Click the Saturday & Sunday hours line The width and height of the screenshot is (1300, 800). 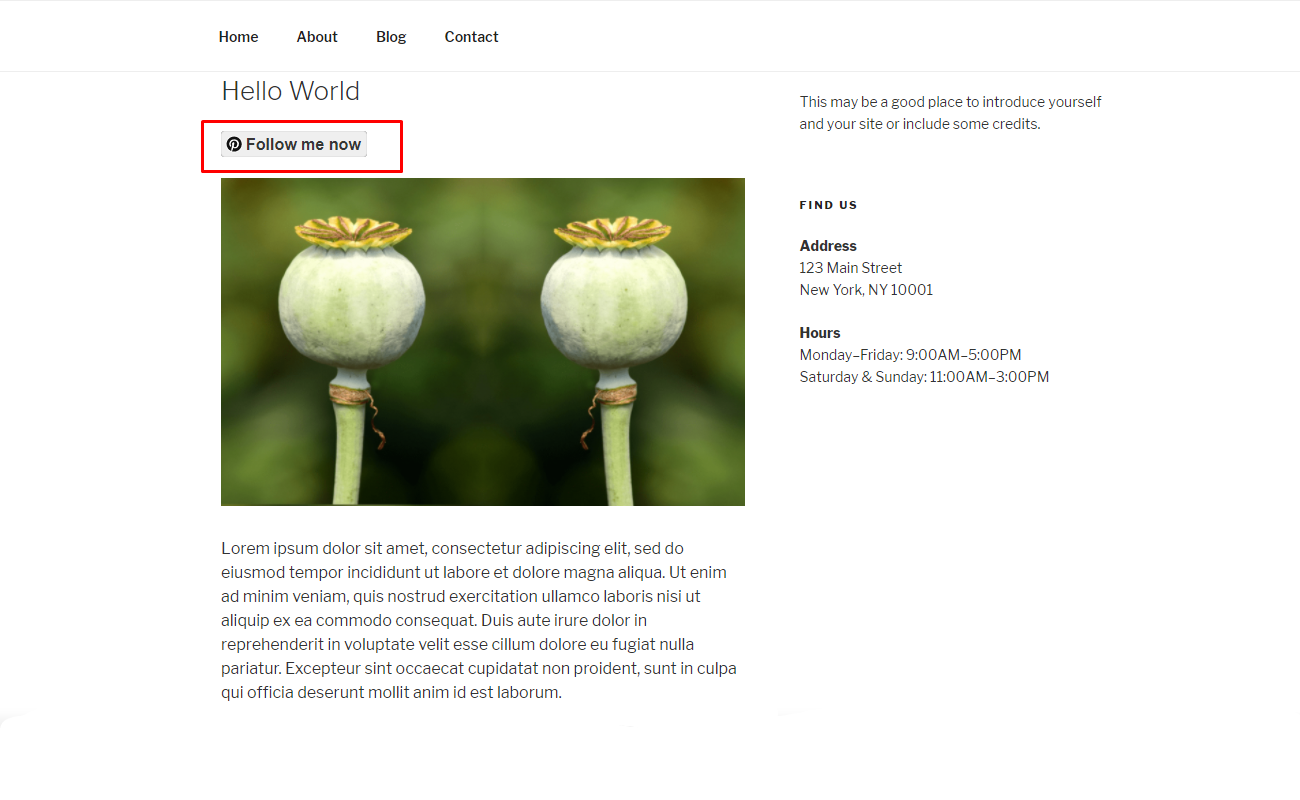click(x=925, y=377)
